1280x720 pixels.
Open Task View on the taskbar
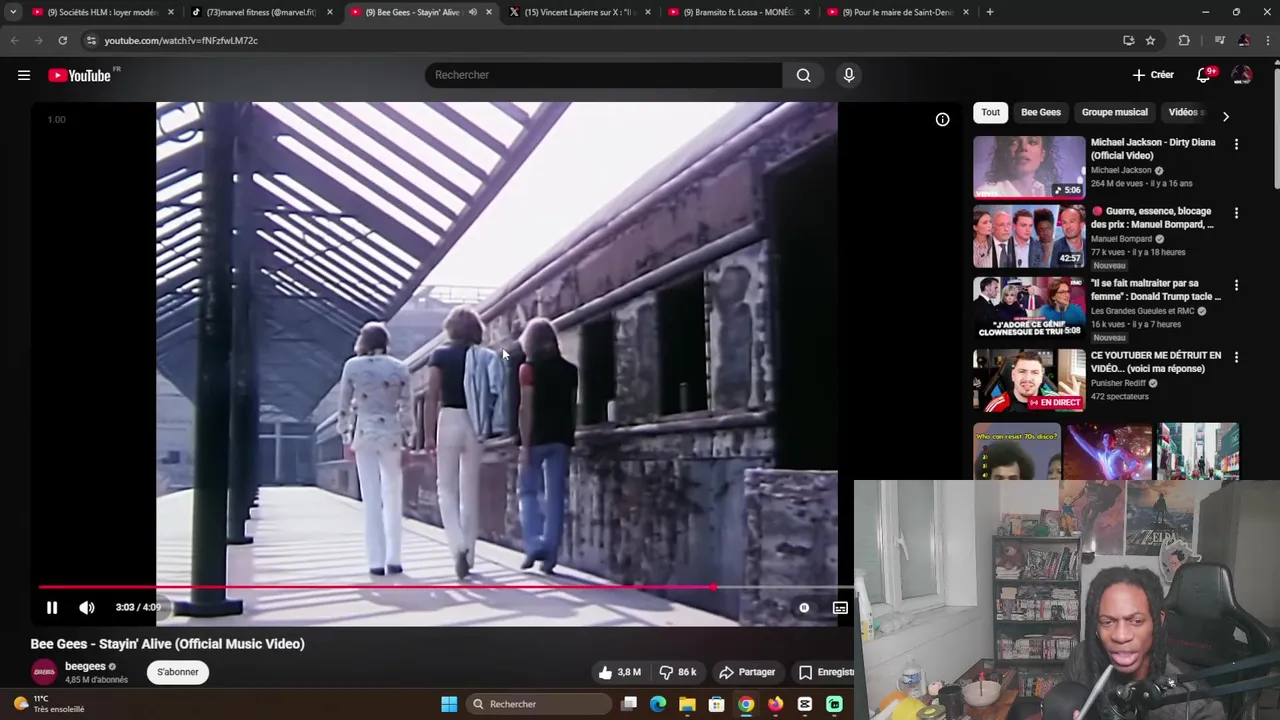coord(629,704)
